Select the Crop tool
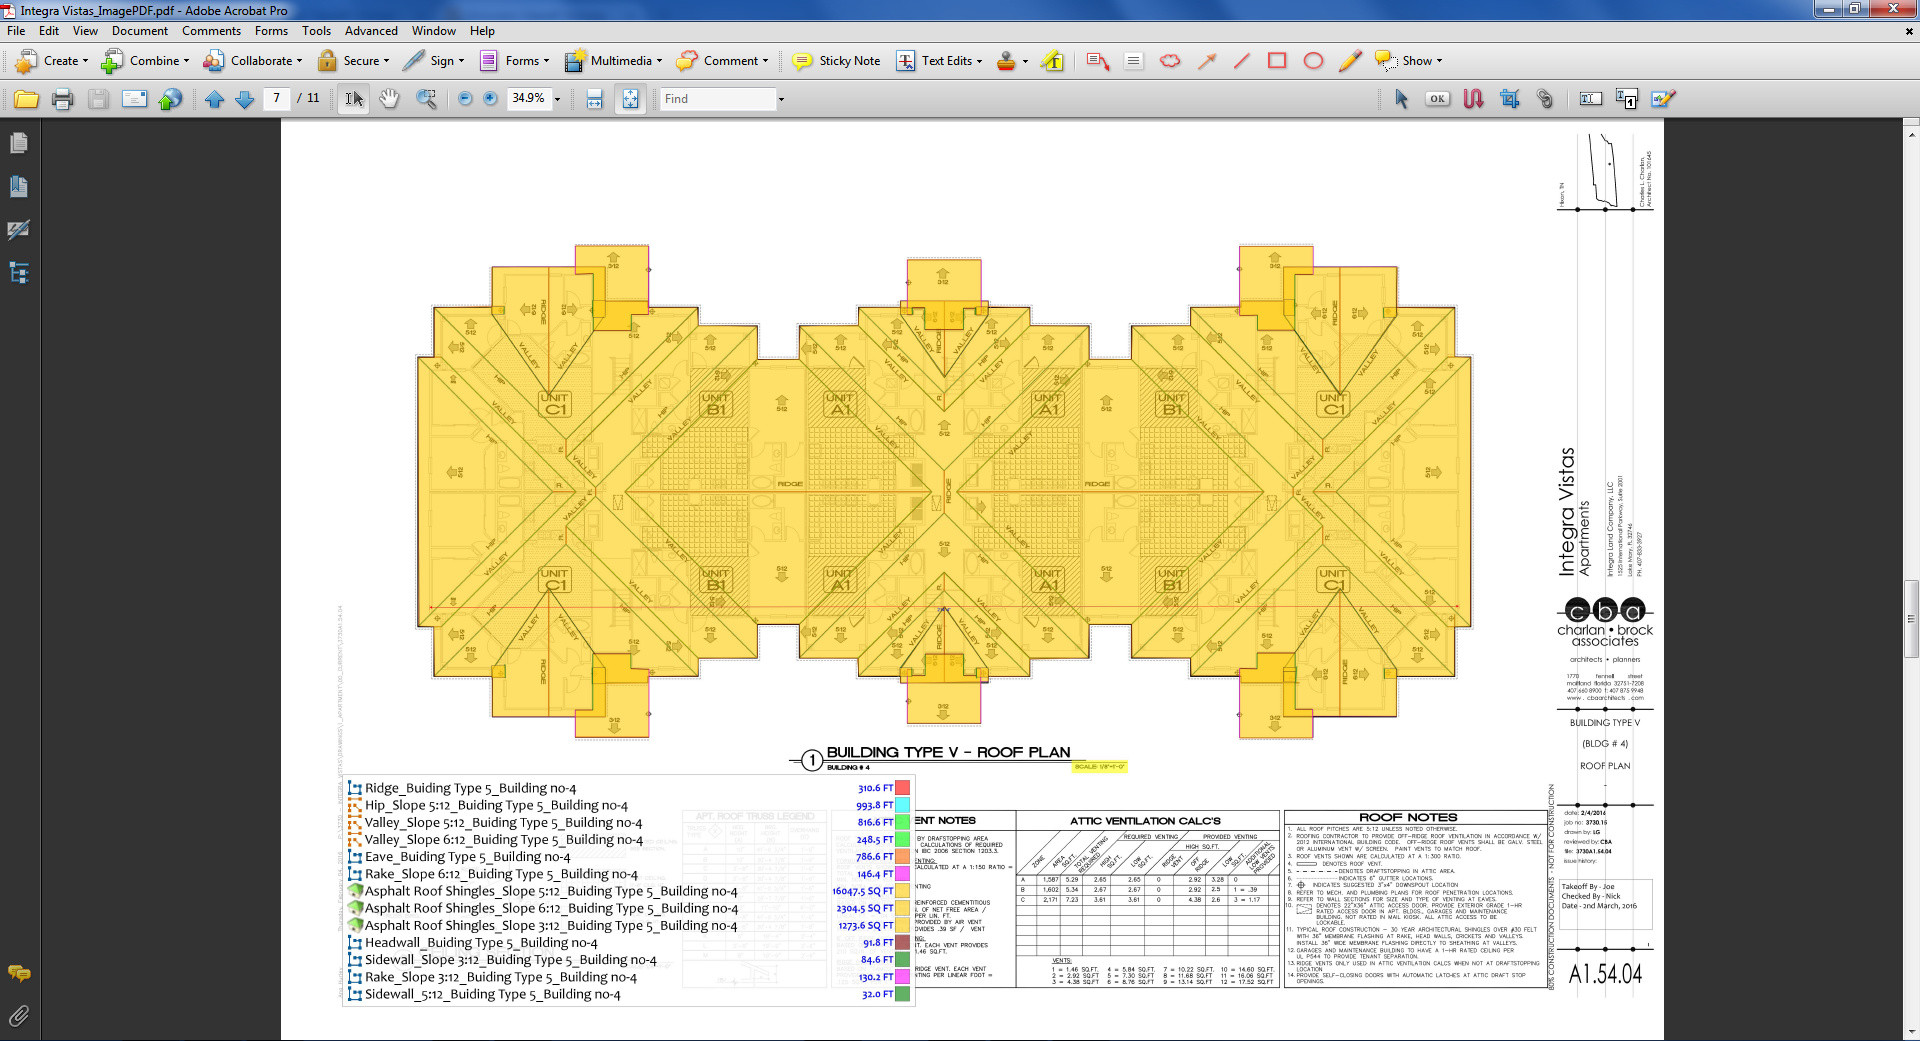 point(1509,99)
